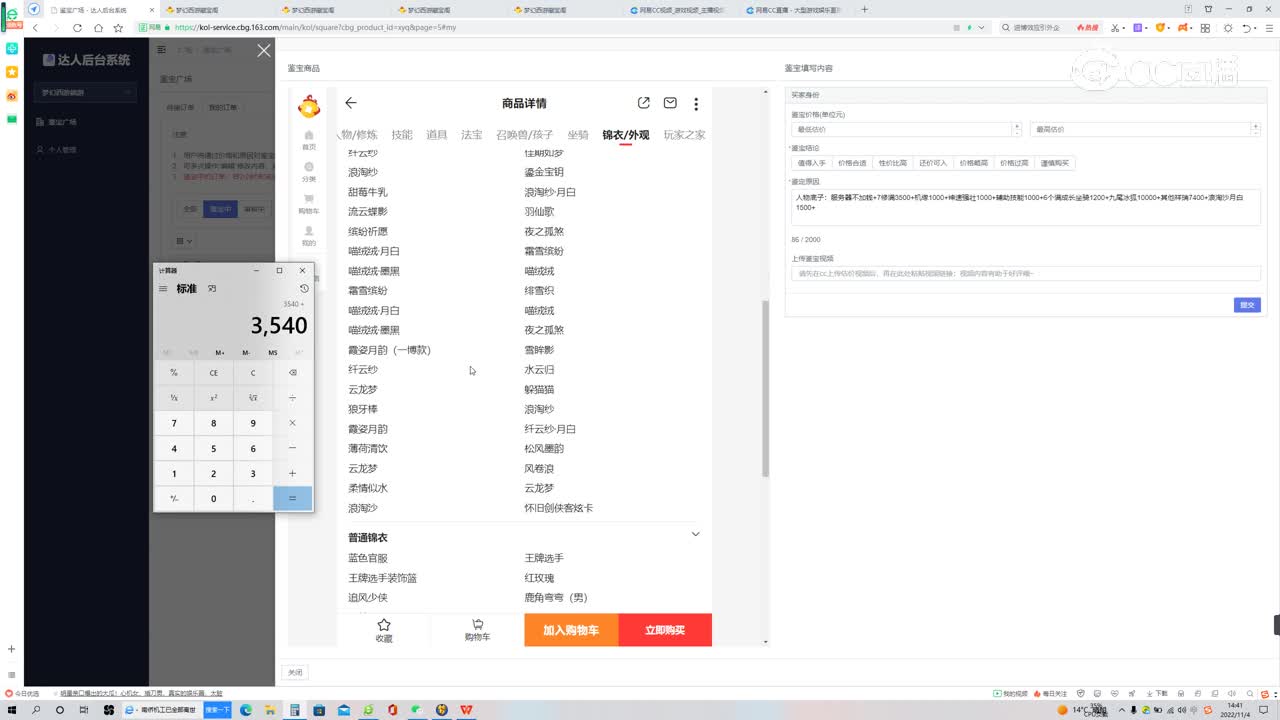
Task: Switch to the 坐骑 tab
Action: click(x=578, y=135)
